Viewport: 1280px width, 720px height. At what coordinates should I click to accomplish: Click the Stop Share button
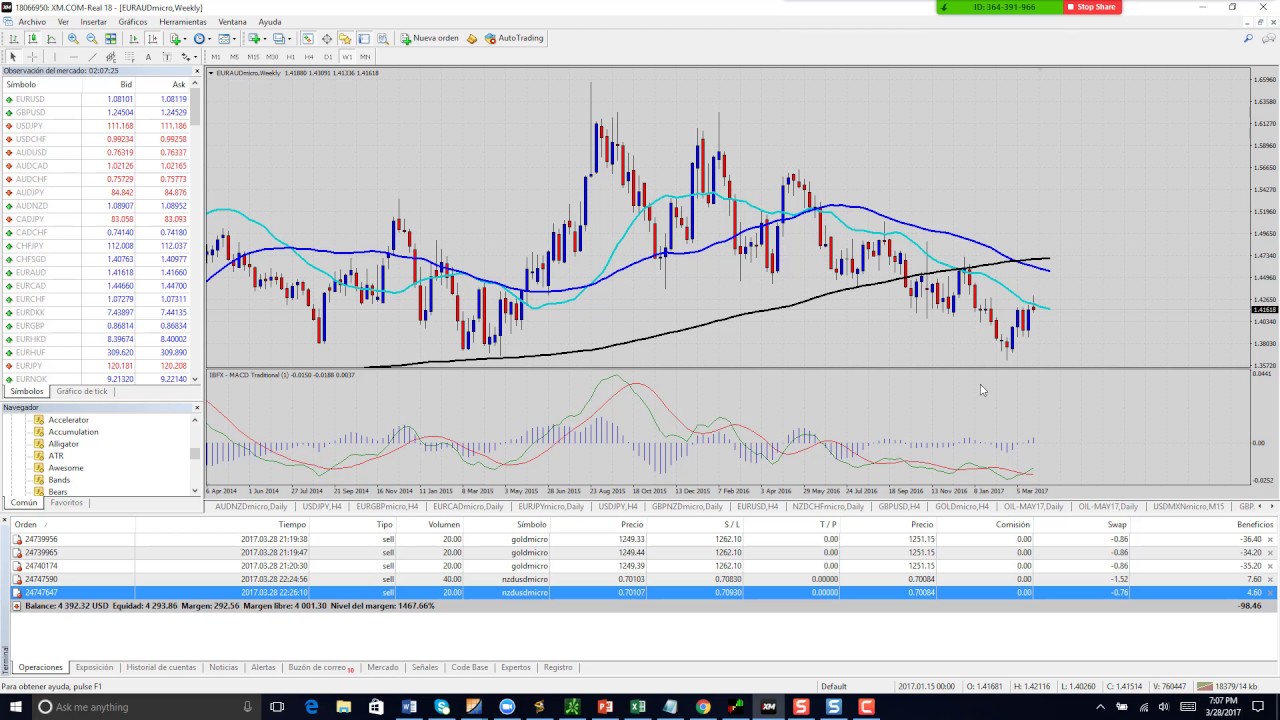tap(1091, 7)
